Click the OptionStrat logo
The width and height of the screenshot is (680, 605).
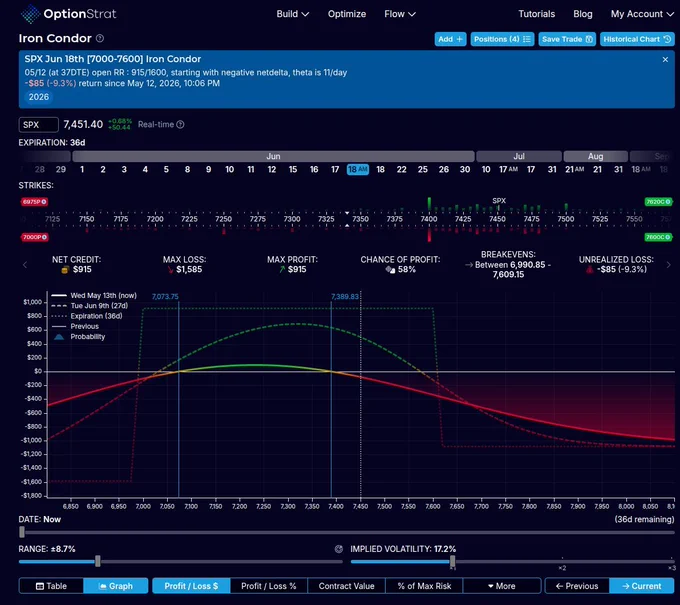pyautogui.click(x=68, y=14)
